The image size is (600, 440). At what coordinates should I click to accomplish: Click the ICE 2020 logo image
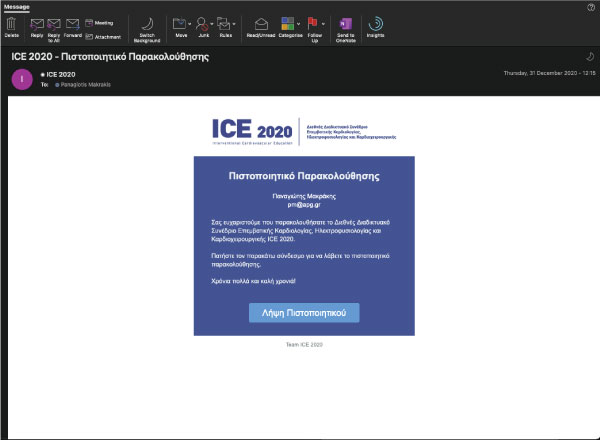(304, 132)
